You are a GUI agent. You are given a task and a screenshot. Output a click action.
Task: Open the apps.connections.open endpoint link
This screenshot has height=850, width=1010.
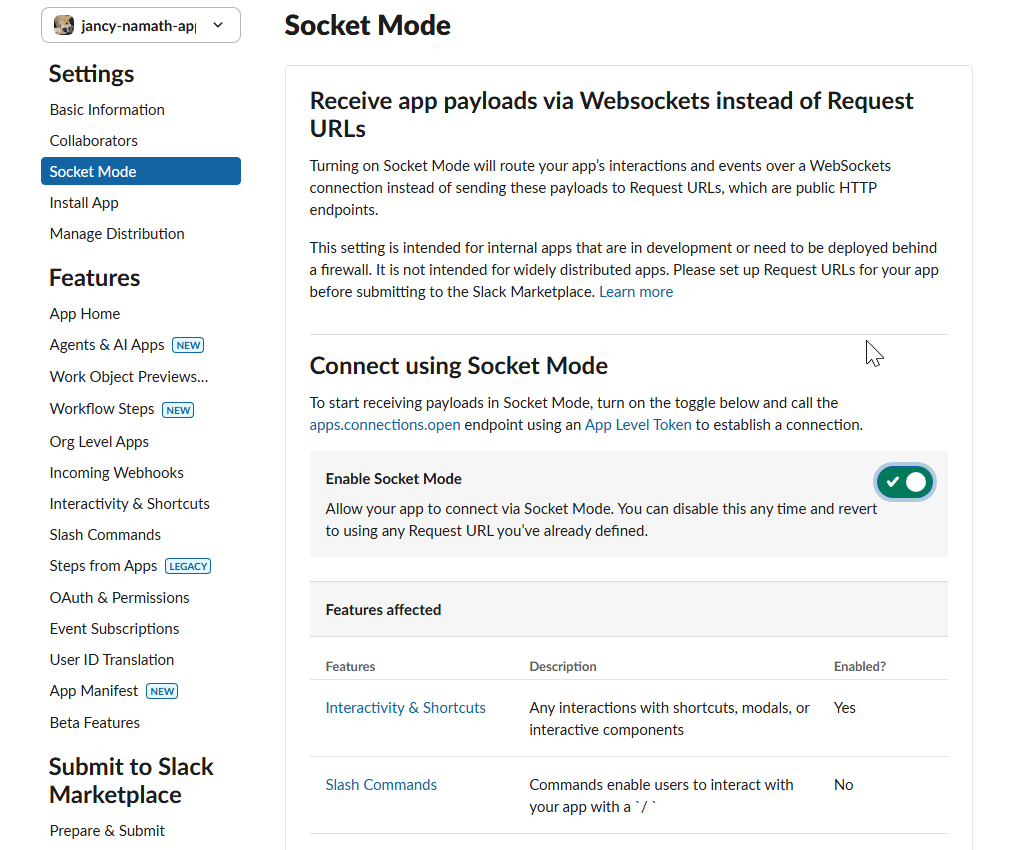(385, 425)
